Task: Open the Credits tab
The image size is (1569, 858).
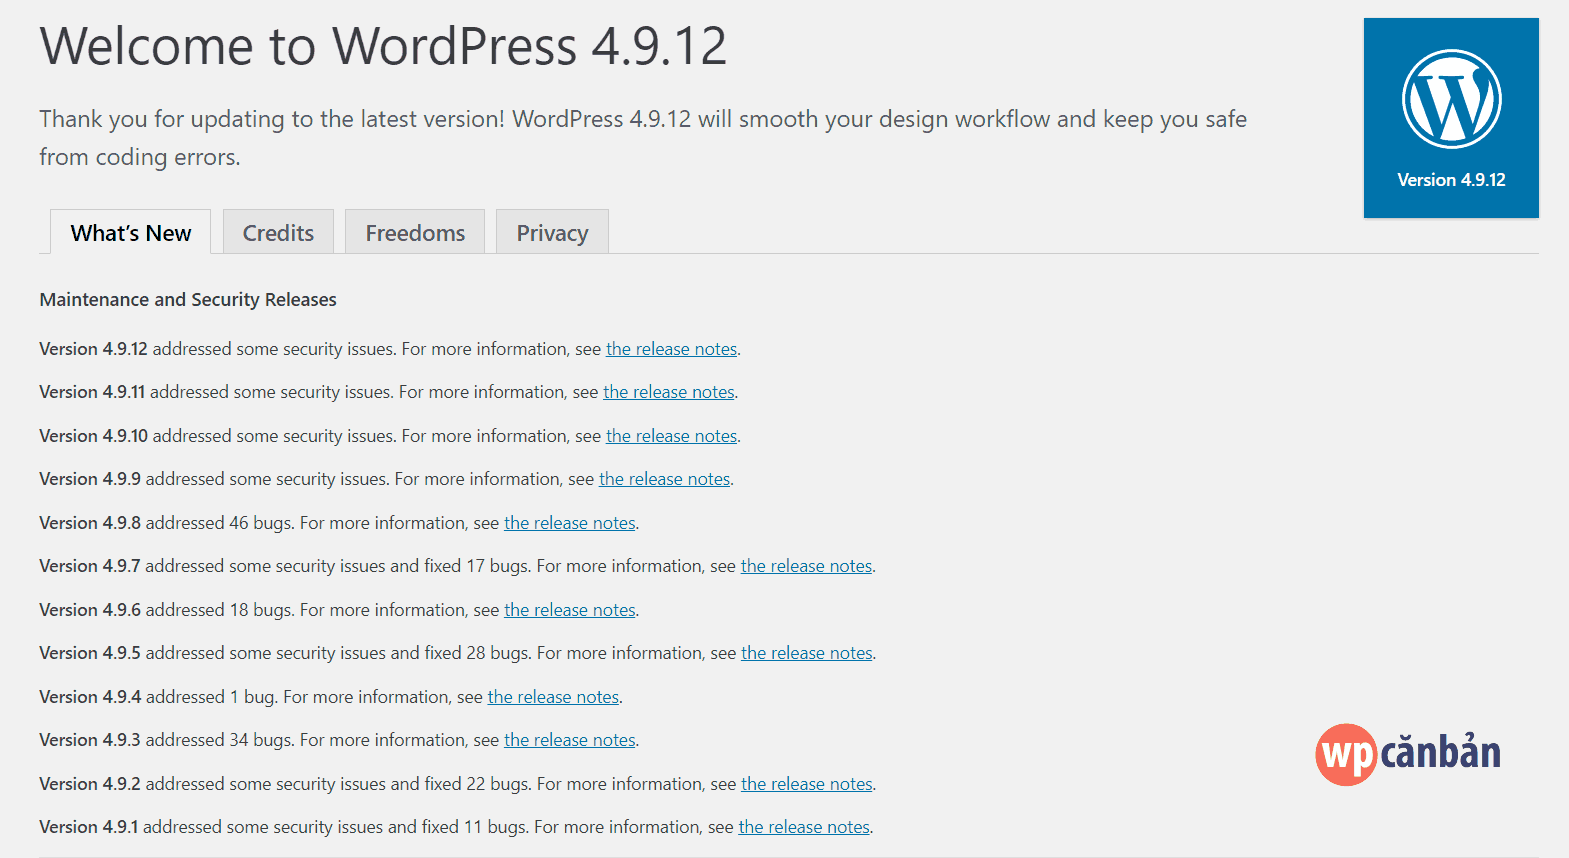Action: 278,232
